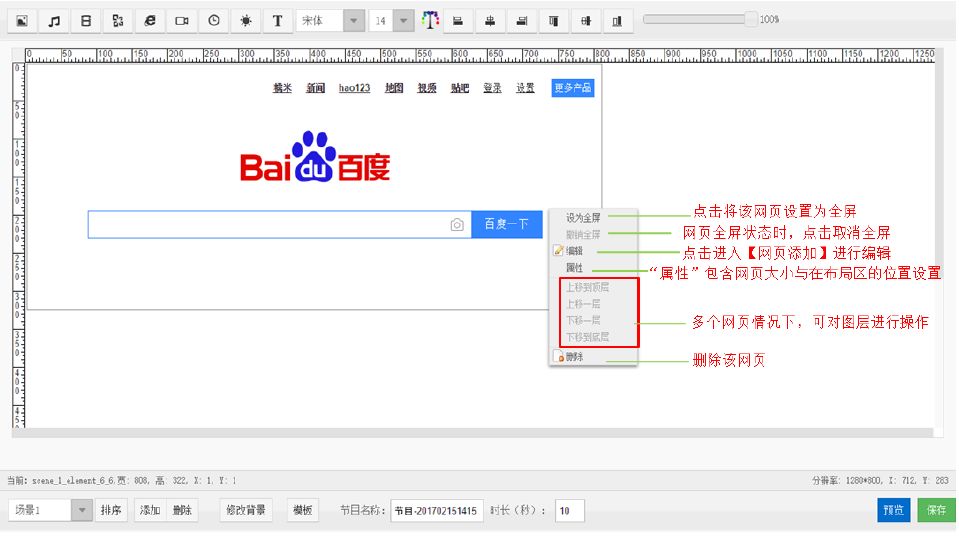Click the 修改背景 button

[246, 510]
